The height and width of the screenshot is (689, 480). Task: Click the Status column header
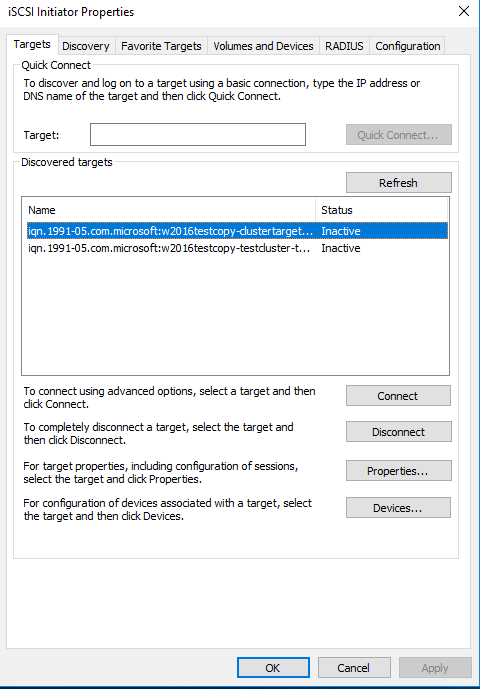coord(382,210)
